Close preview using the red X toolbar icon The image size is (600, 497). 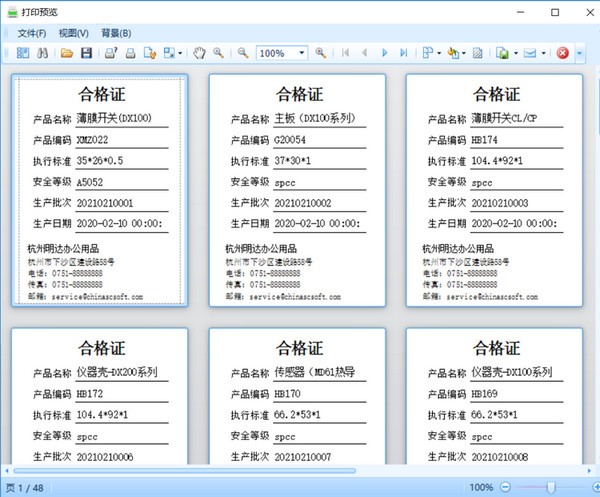point(562,53)
